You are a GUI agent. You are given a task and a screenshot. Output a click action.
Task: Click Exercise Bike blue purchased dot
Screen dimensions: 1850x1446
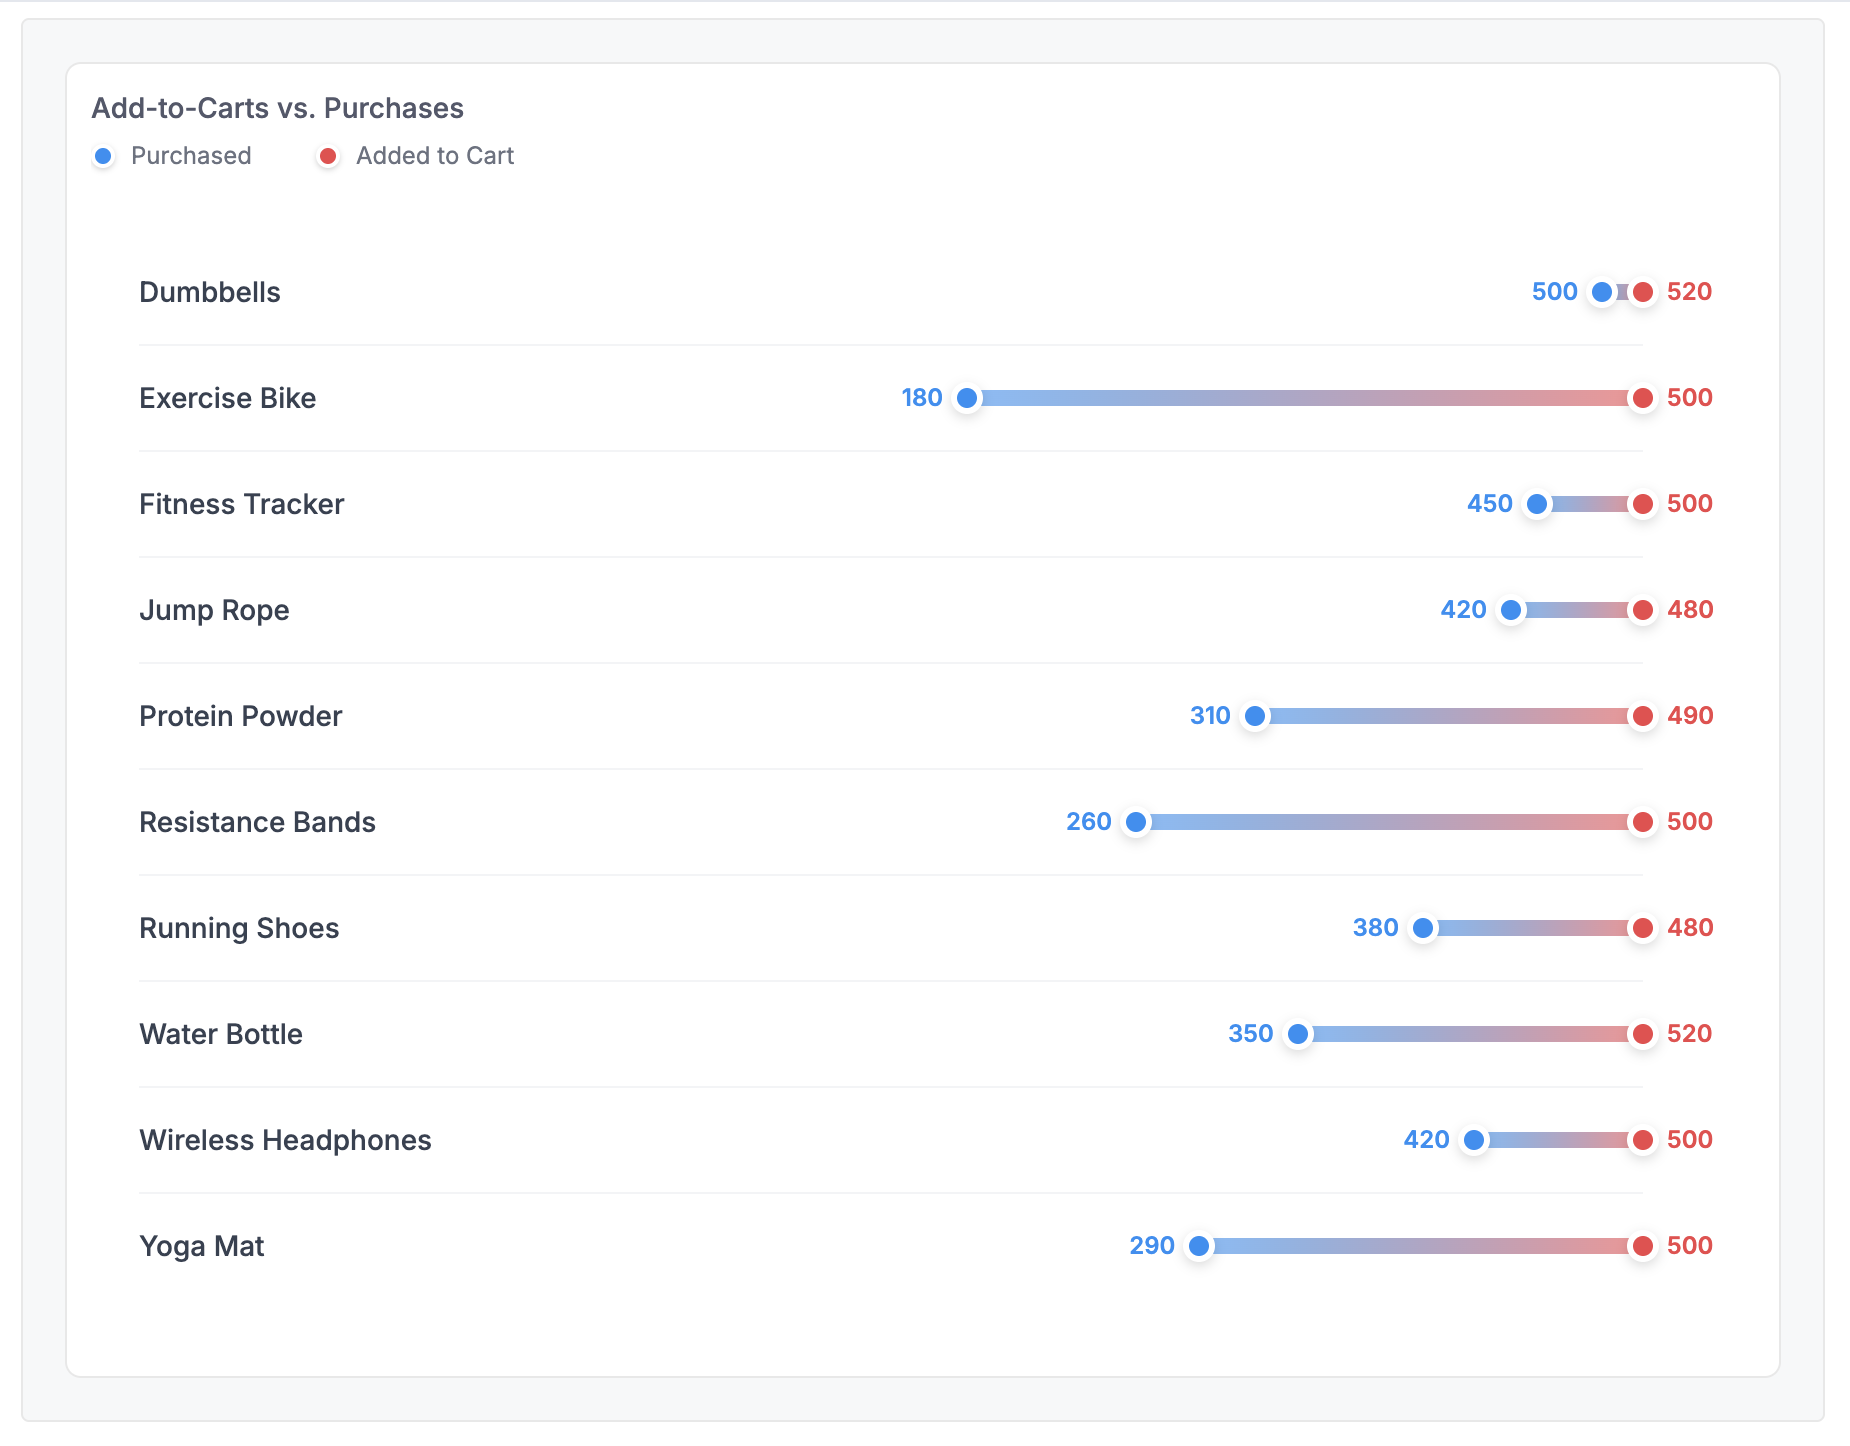967,398
